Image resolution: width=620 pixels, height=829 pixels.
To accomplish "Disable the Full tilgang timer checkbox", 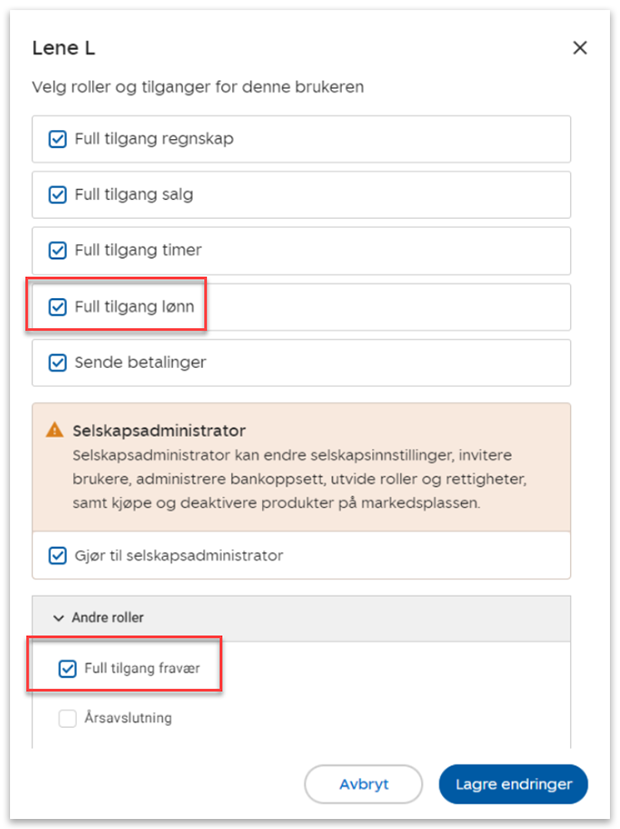I will (58, 250).
